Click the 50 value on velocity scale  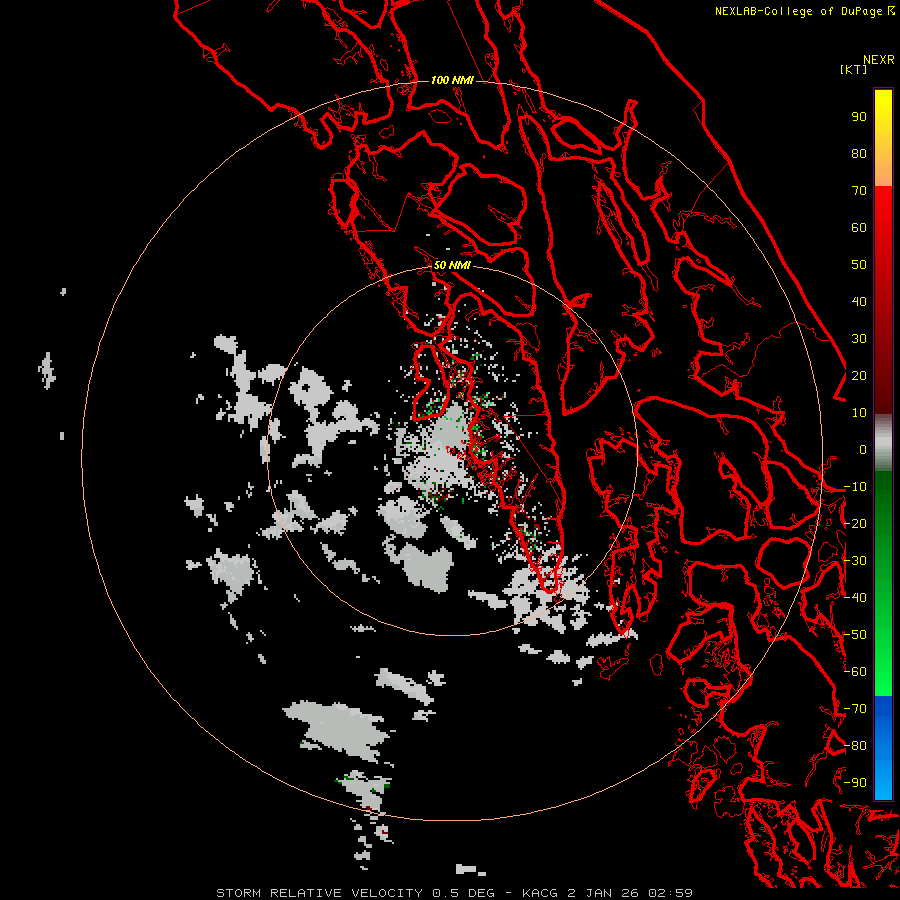859,265
